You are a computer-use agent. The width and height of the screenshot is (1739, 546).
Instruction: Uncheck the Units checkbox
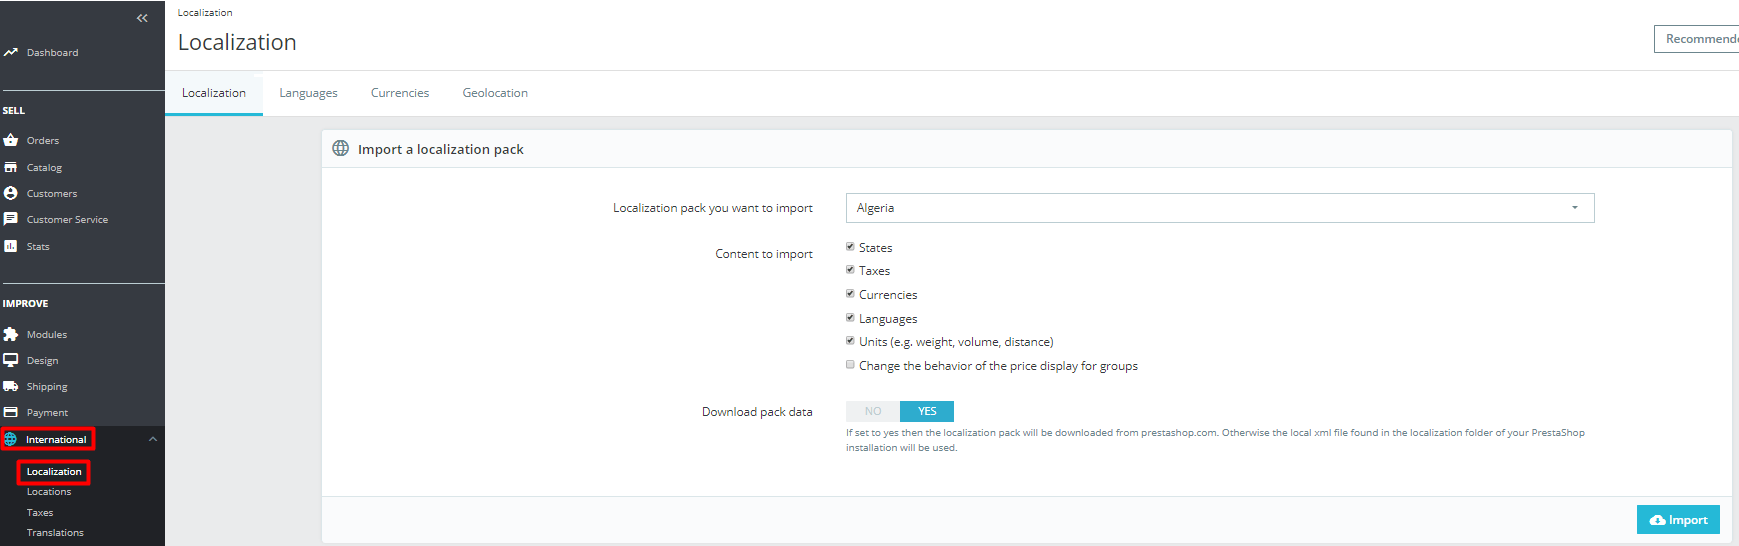pos(850,341)
